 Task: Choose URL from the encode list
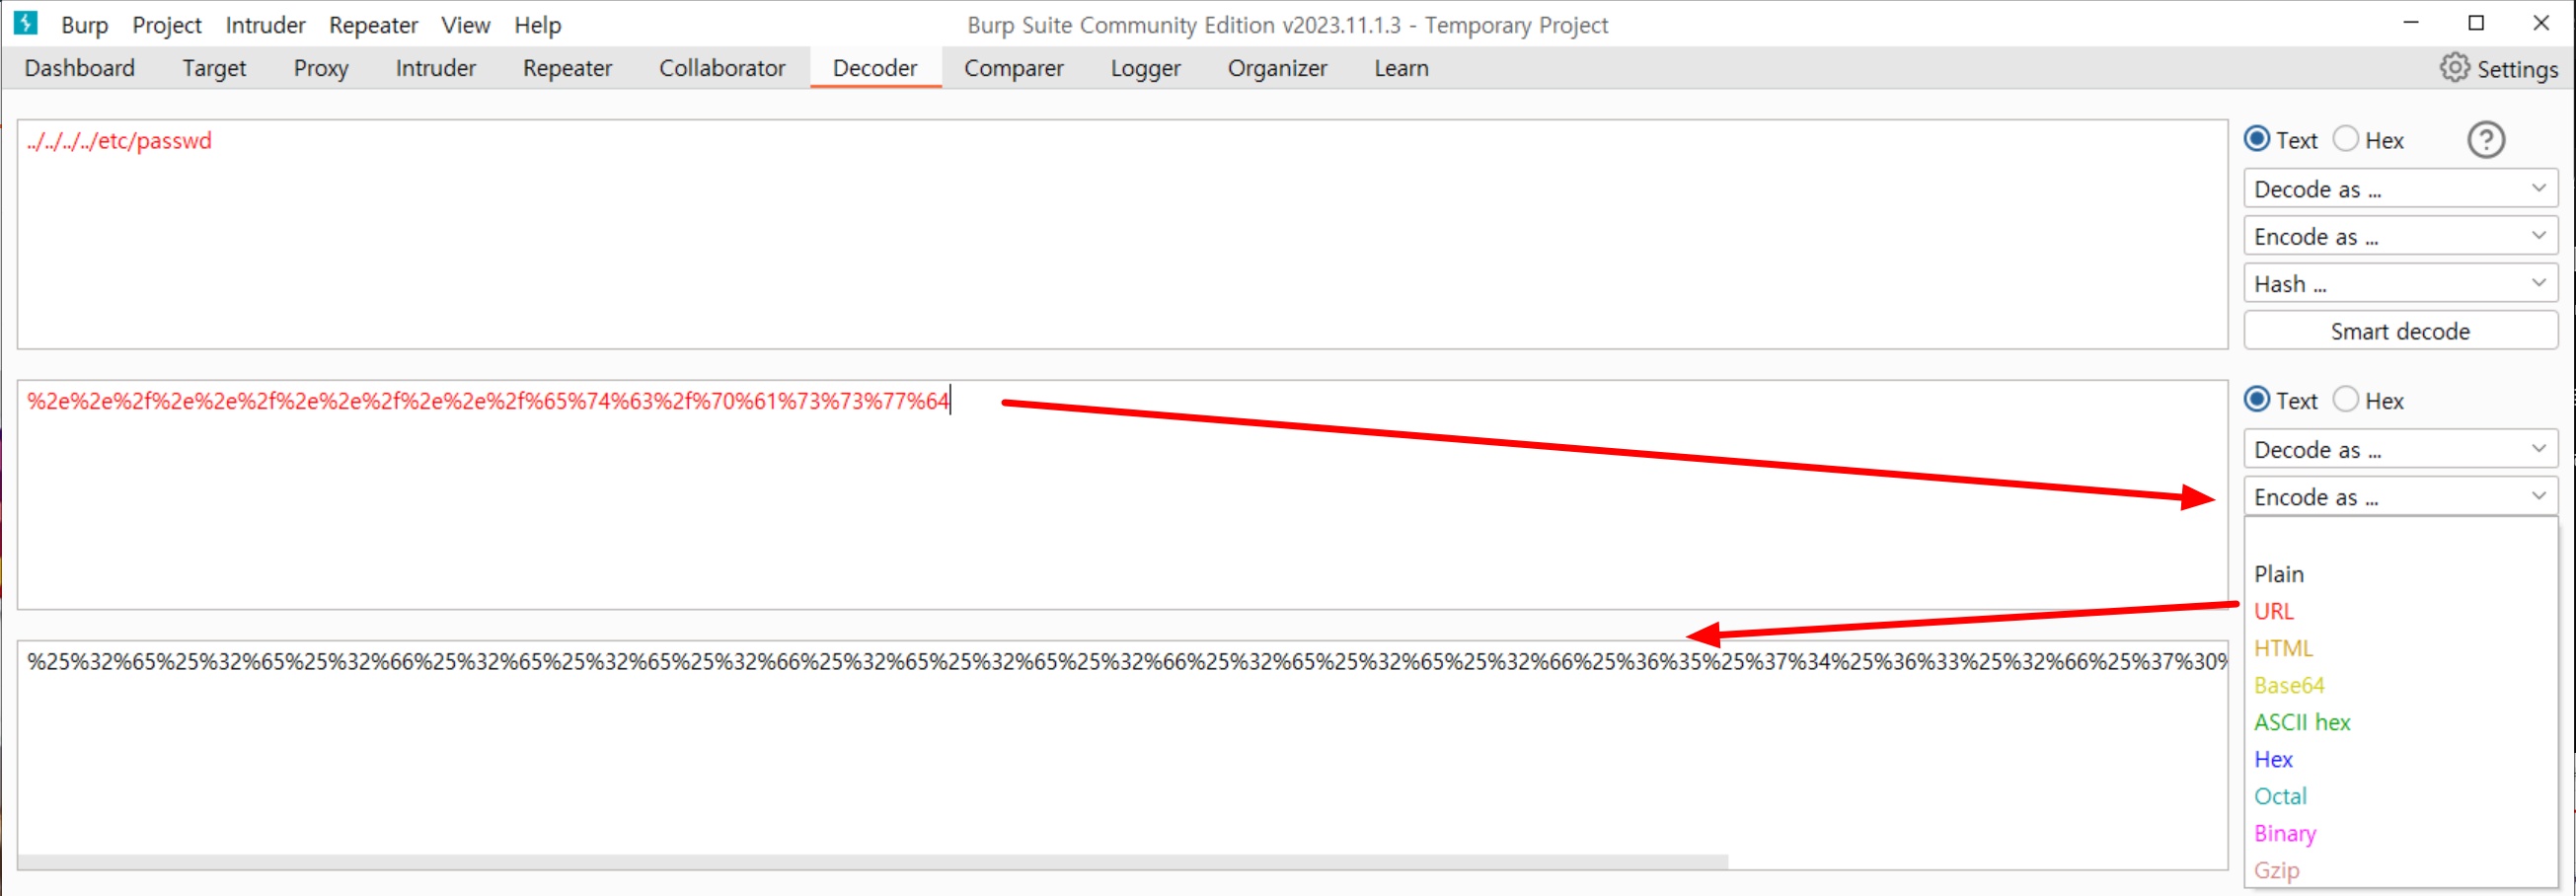[x=2400, y=611]
